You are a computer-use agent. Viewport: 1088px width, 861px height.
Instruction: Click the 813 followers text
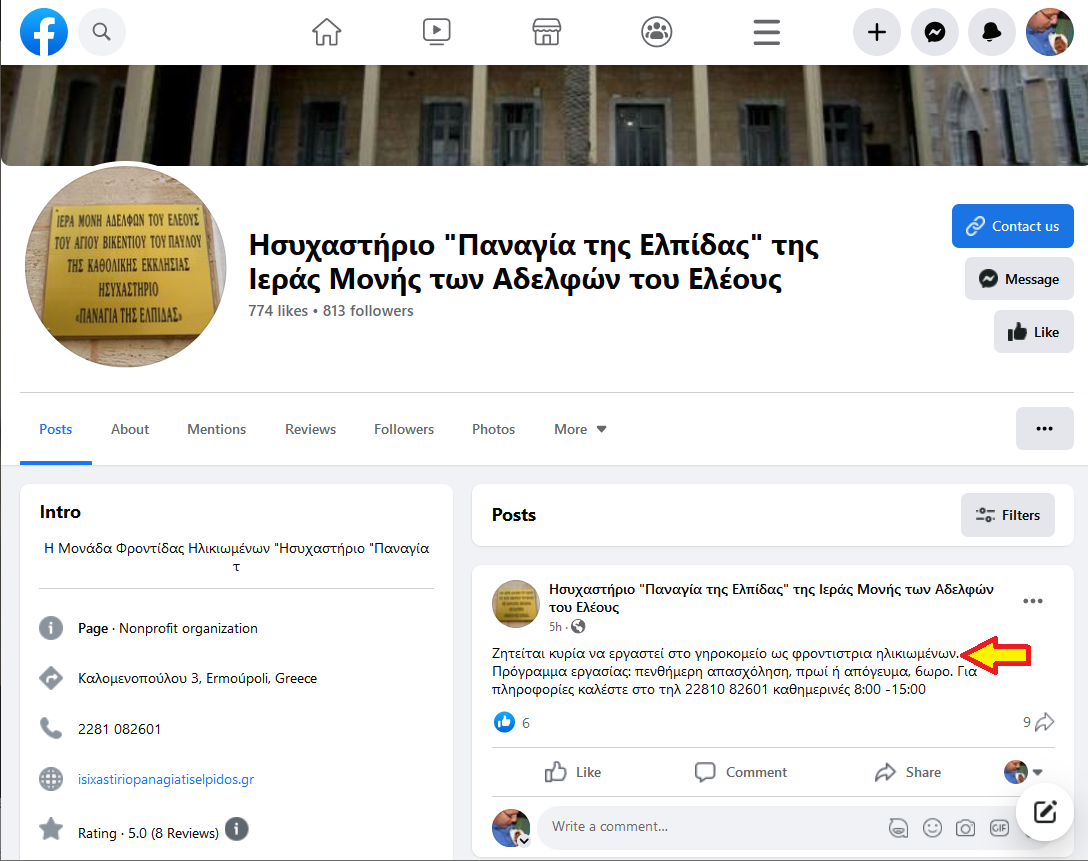click(x=368, y=311)
